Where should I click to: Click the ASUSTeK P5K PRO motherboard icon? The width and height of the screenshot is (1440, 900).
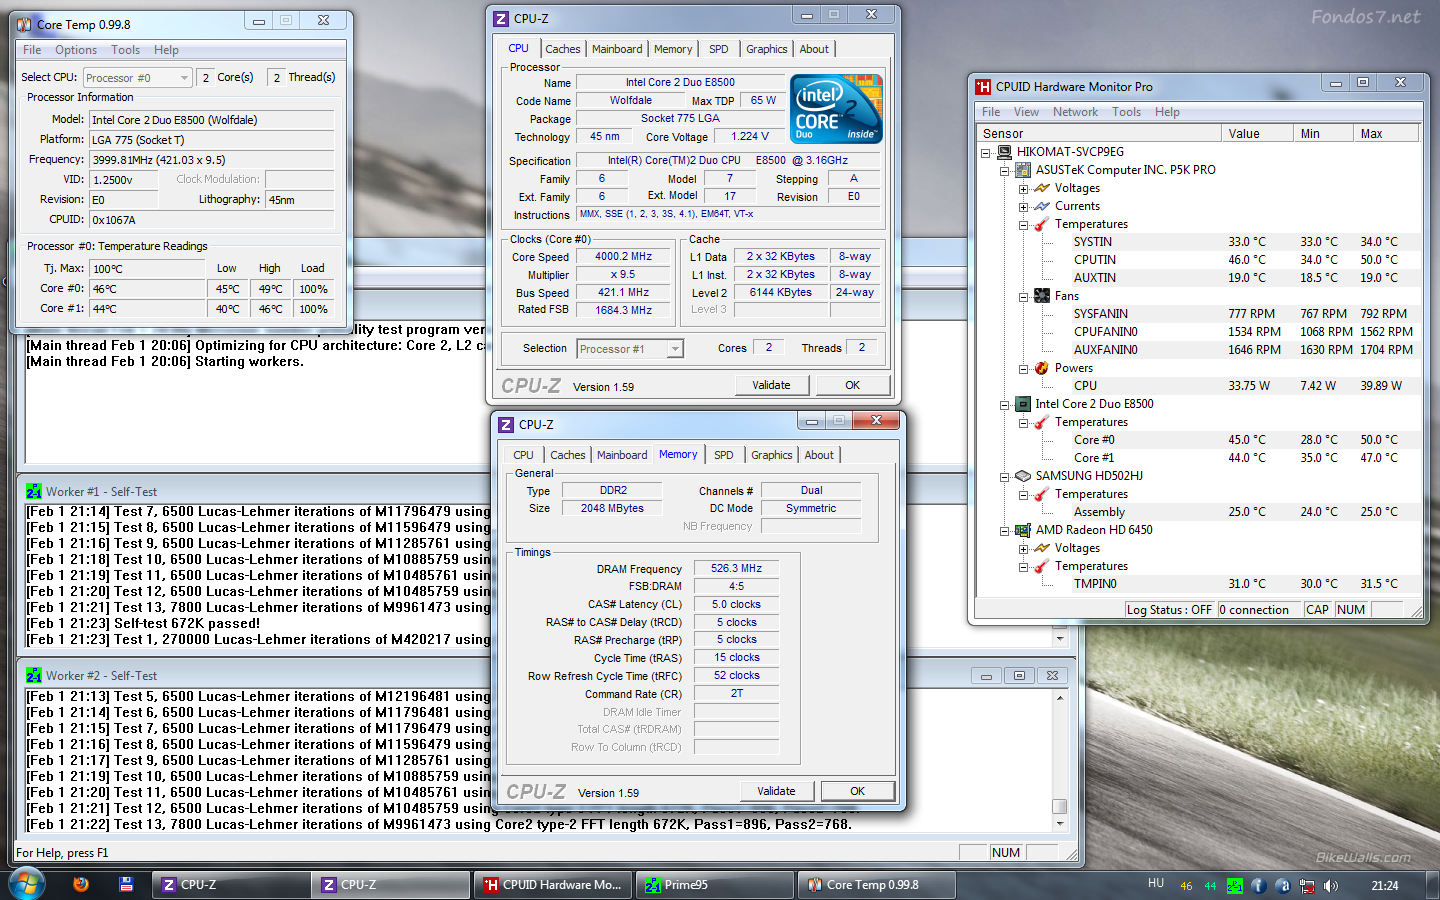pyautogui.click(x=1023, y=170)
